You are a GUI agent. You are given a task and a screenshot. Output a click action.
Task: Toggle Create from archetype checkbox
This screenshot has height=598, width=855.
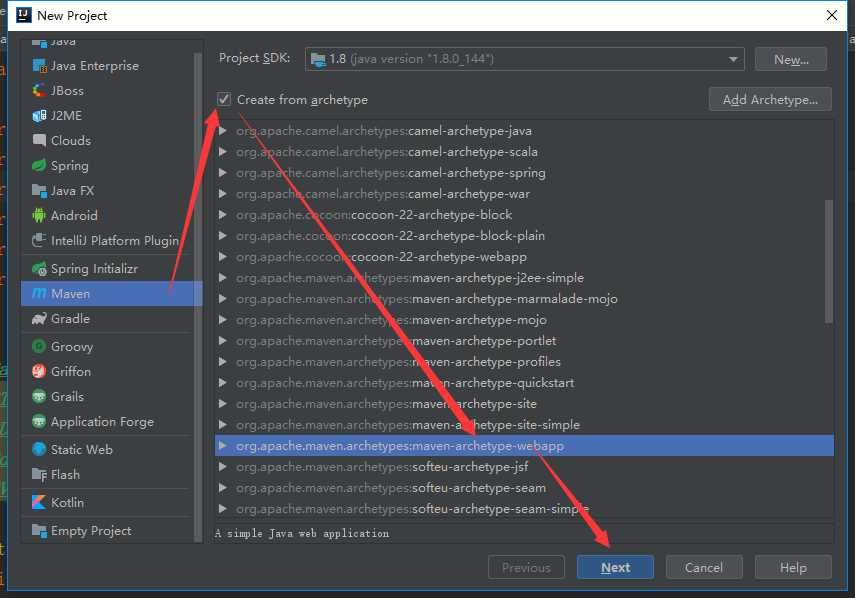[224, 99]
